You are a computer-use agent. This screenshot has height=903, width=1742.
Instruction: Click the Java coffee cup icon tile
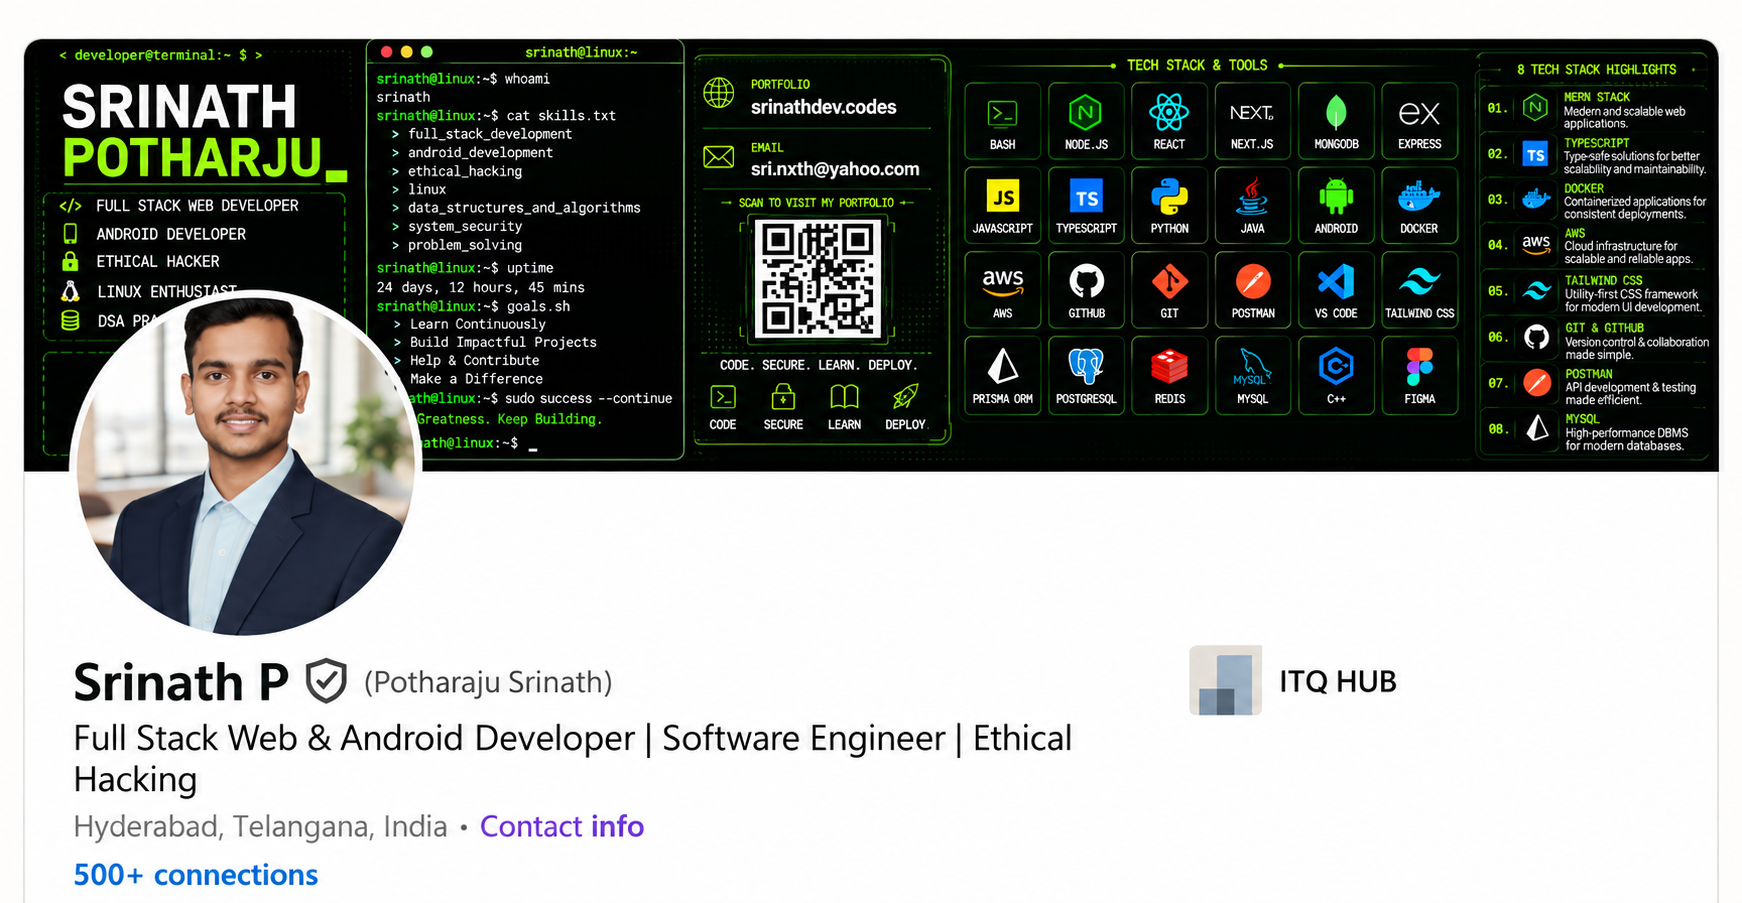click(1252, 205)
